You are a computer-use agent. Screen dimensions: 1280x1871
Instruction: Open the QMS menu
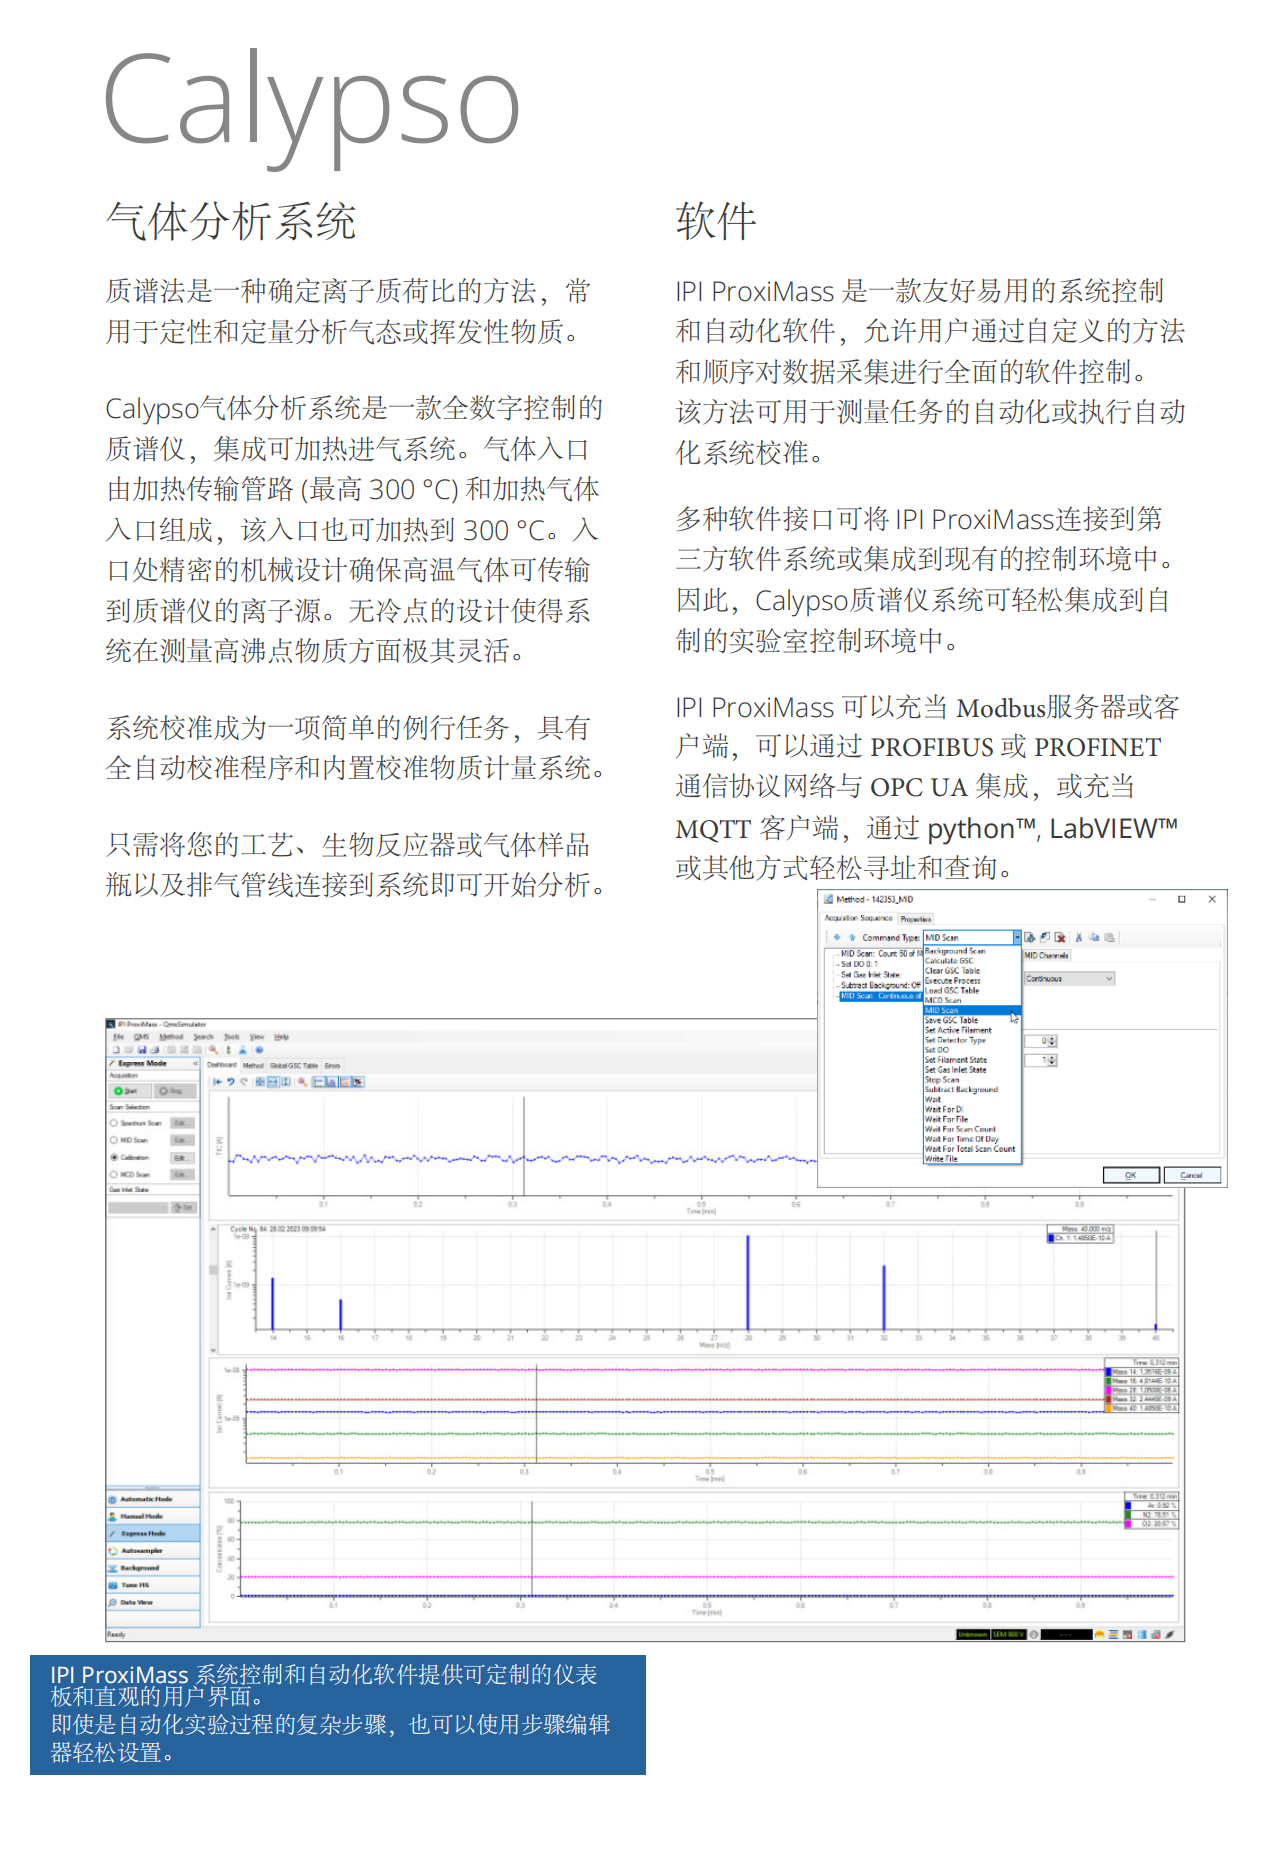[x=141, y=1037]
